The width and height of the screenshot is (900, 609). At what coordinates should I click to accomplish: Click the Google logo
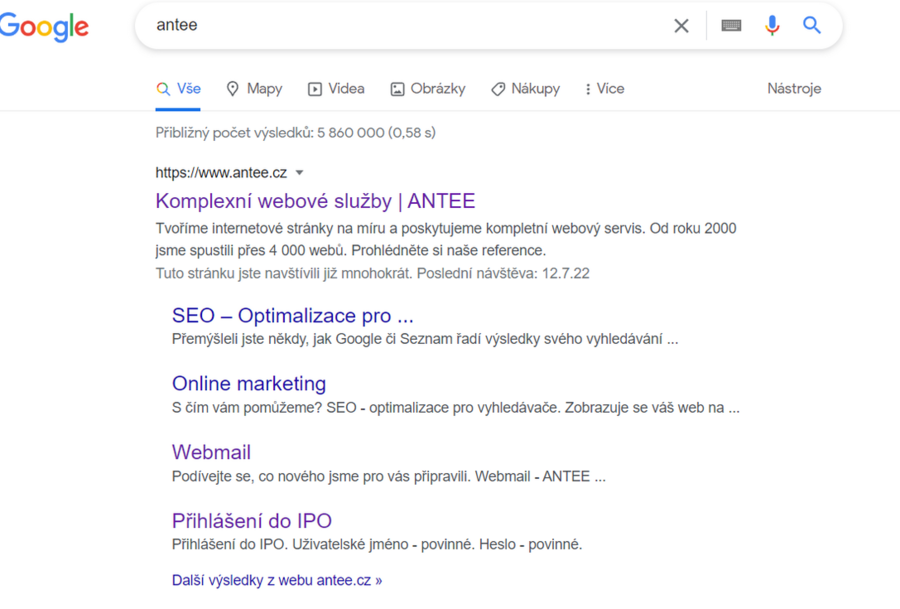point(44,27)
